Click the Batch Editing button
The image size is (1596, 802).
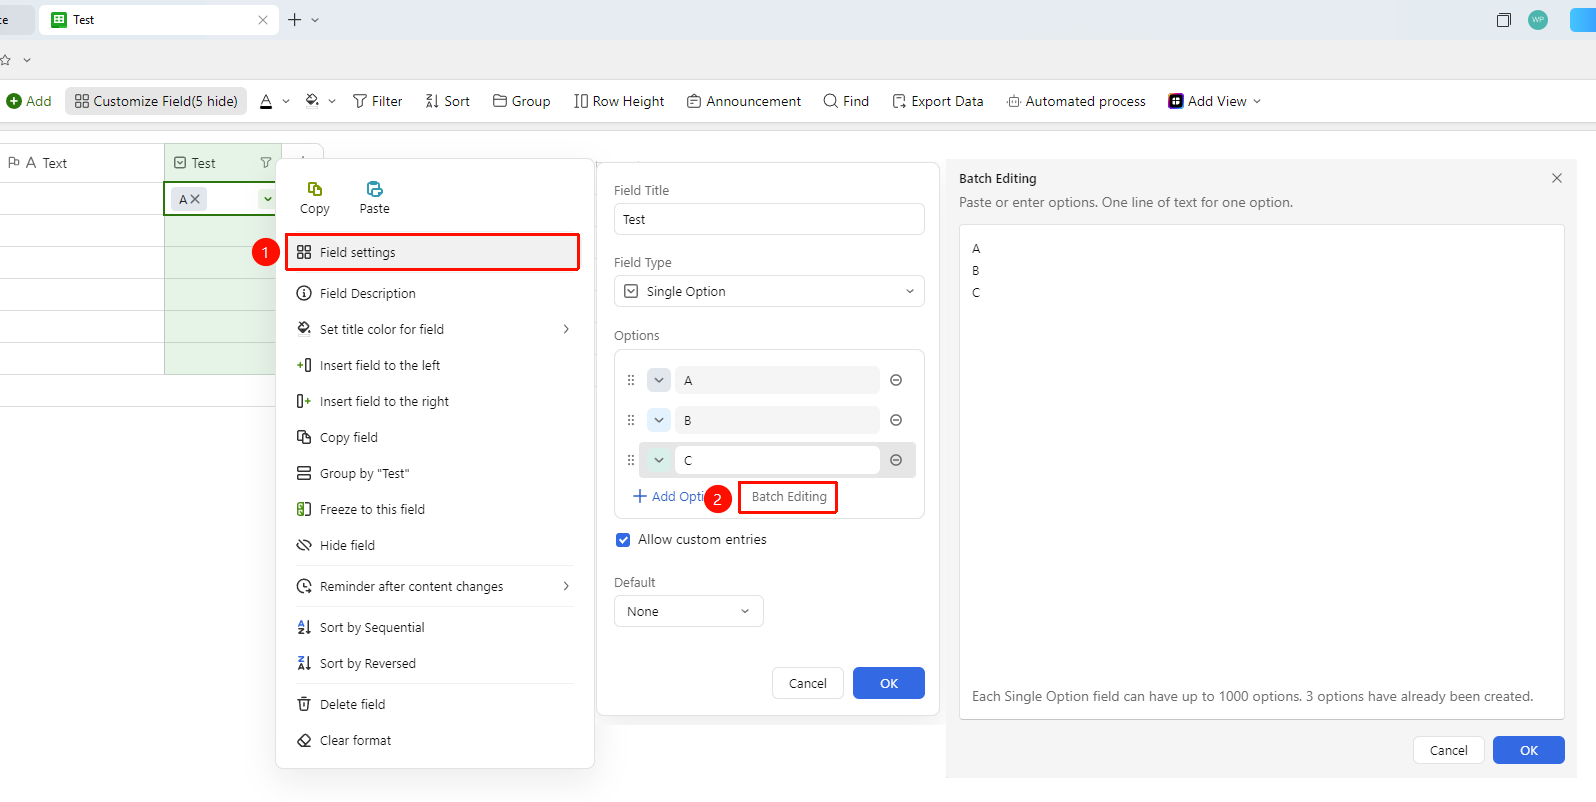pyautogui.click(x=788, y=497)
